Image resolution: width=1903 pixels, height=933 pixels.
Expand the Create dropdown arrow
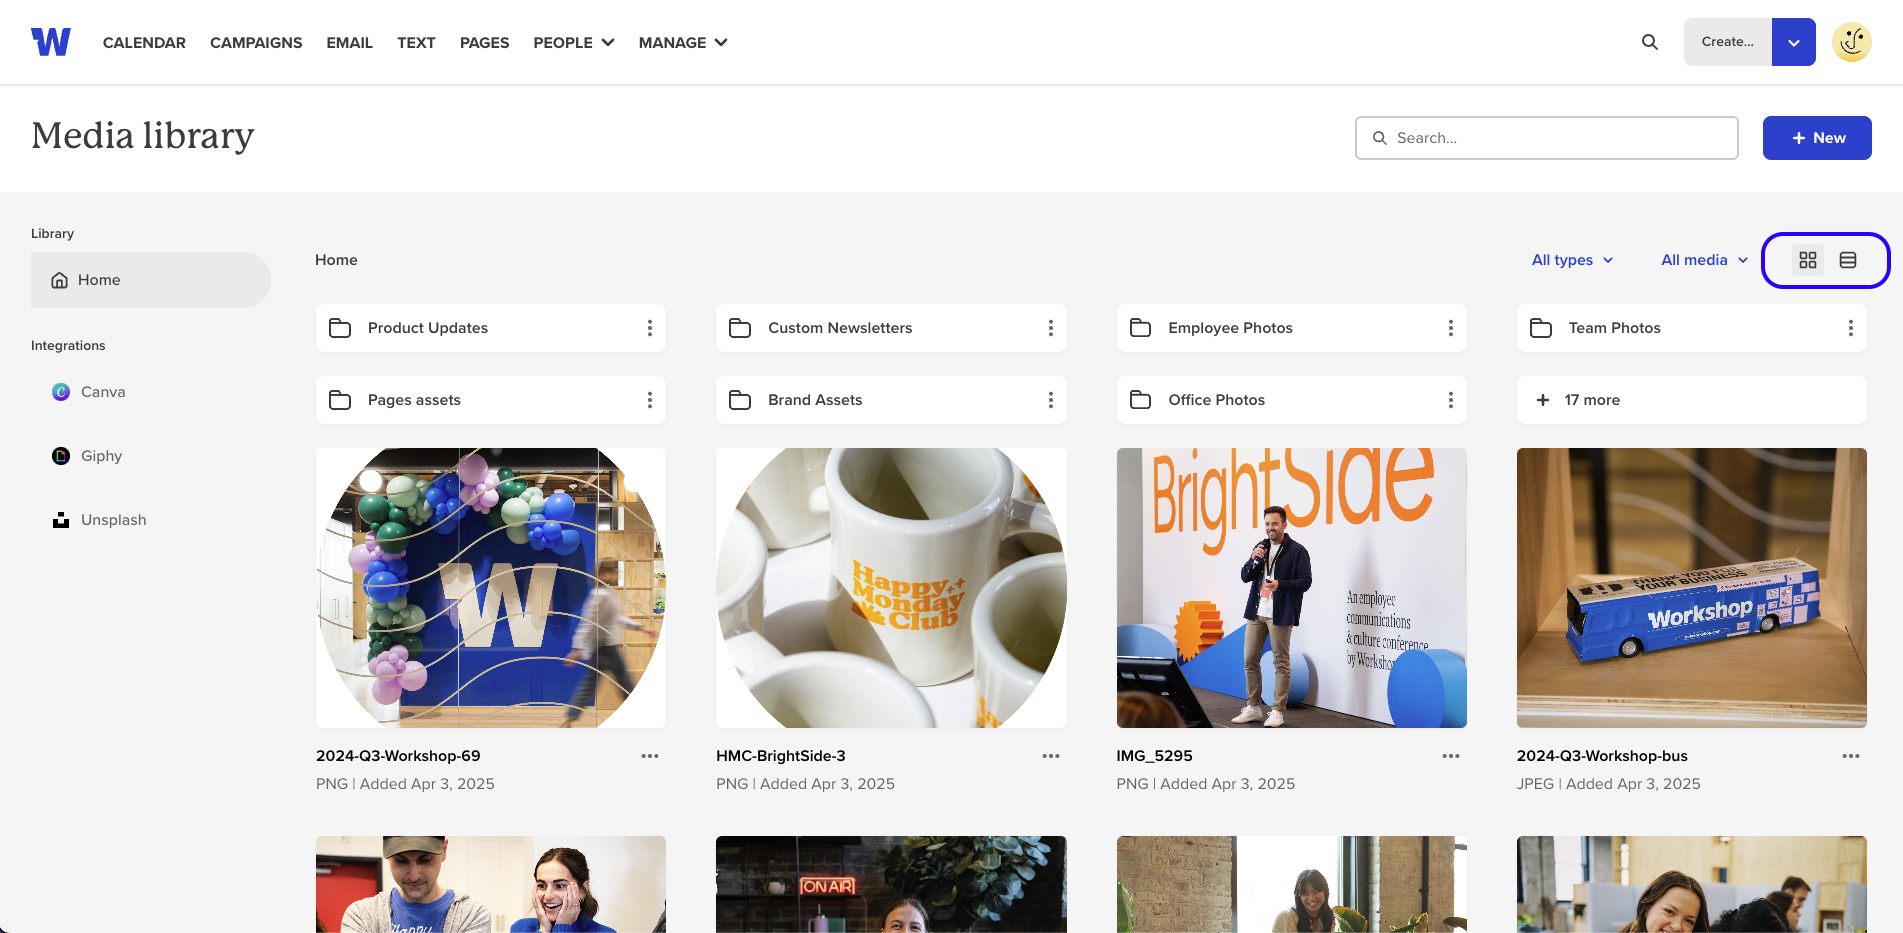coord(1794,42)
